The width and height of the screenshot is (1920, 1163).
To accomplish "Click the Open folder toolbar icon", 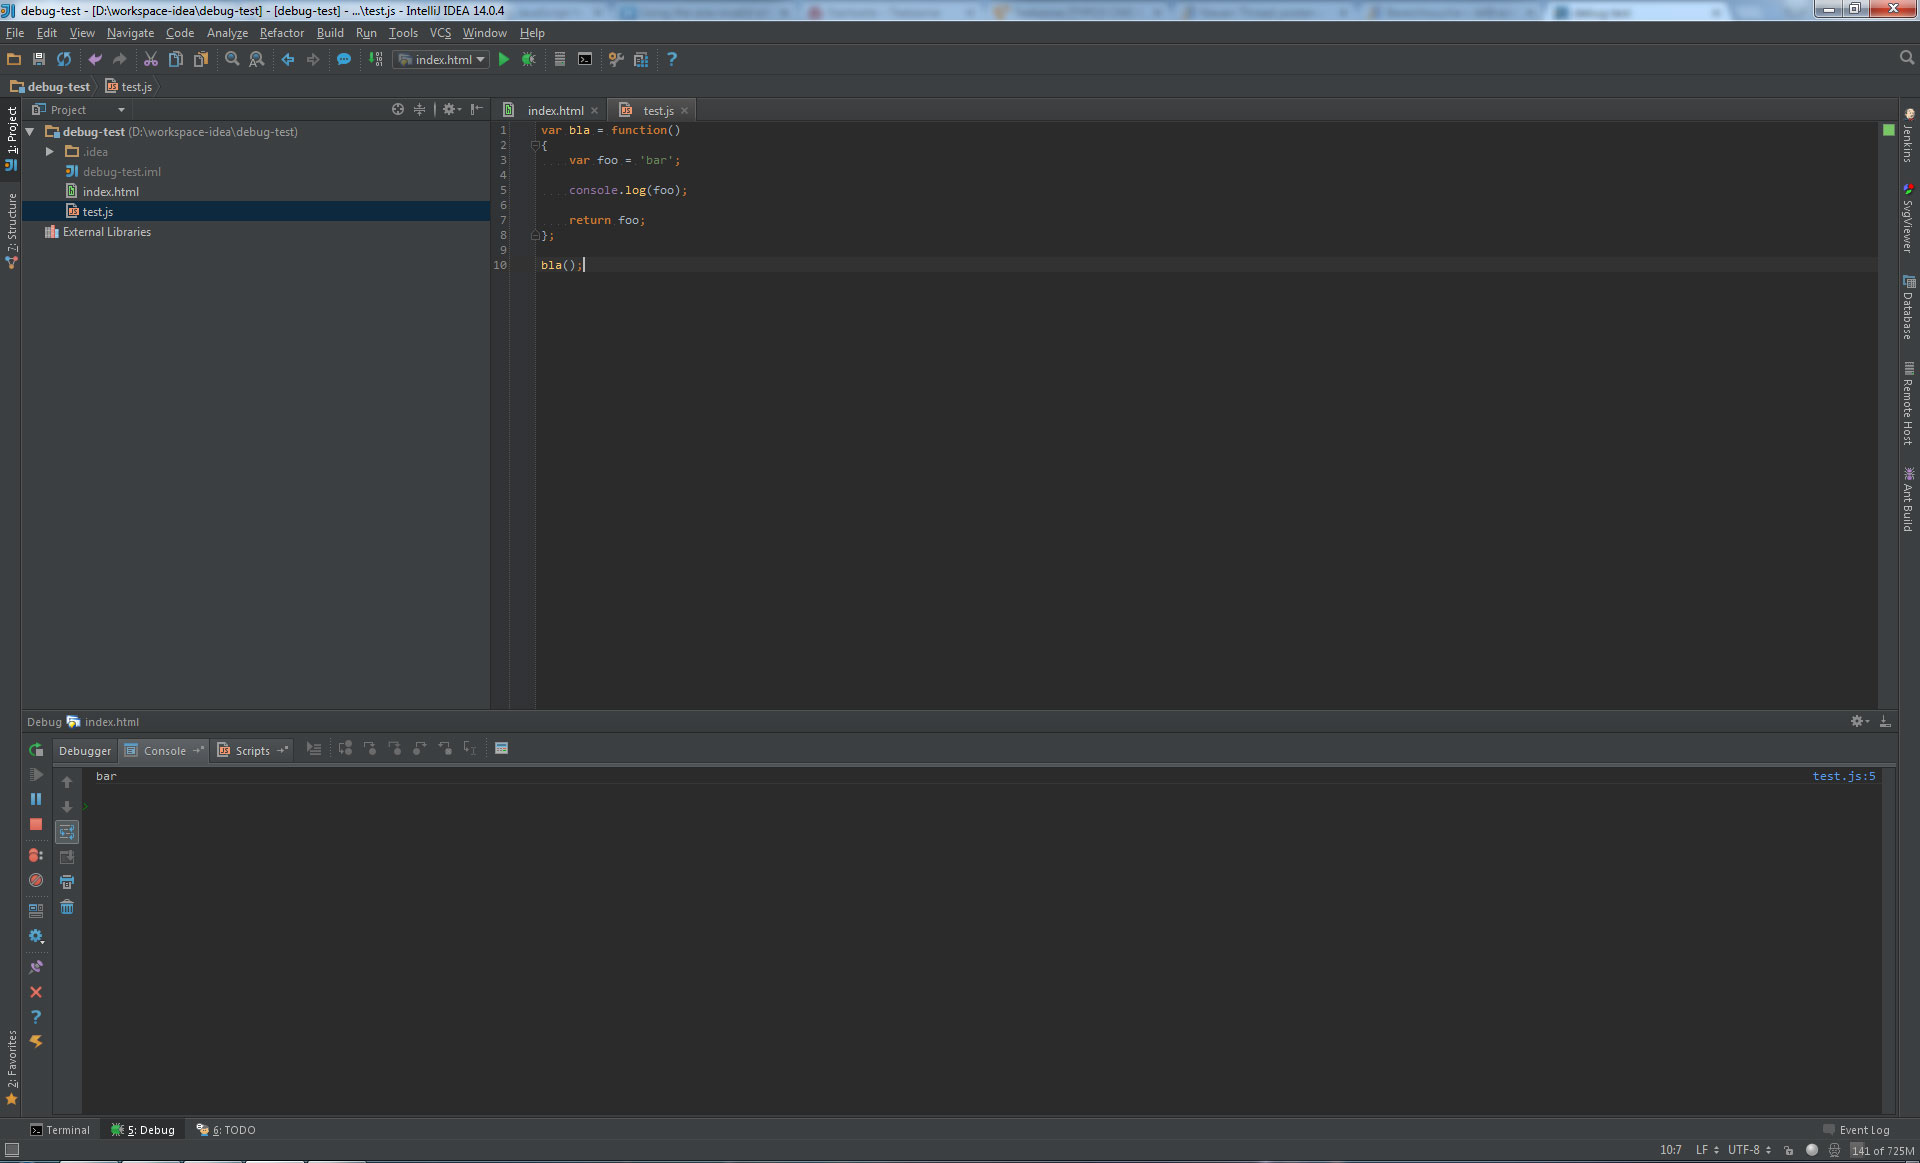I will click(x=14, y=59).
